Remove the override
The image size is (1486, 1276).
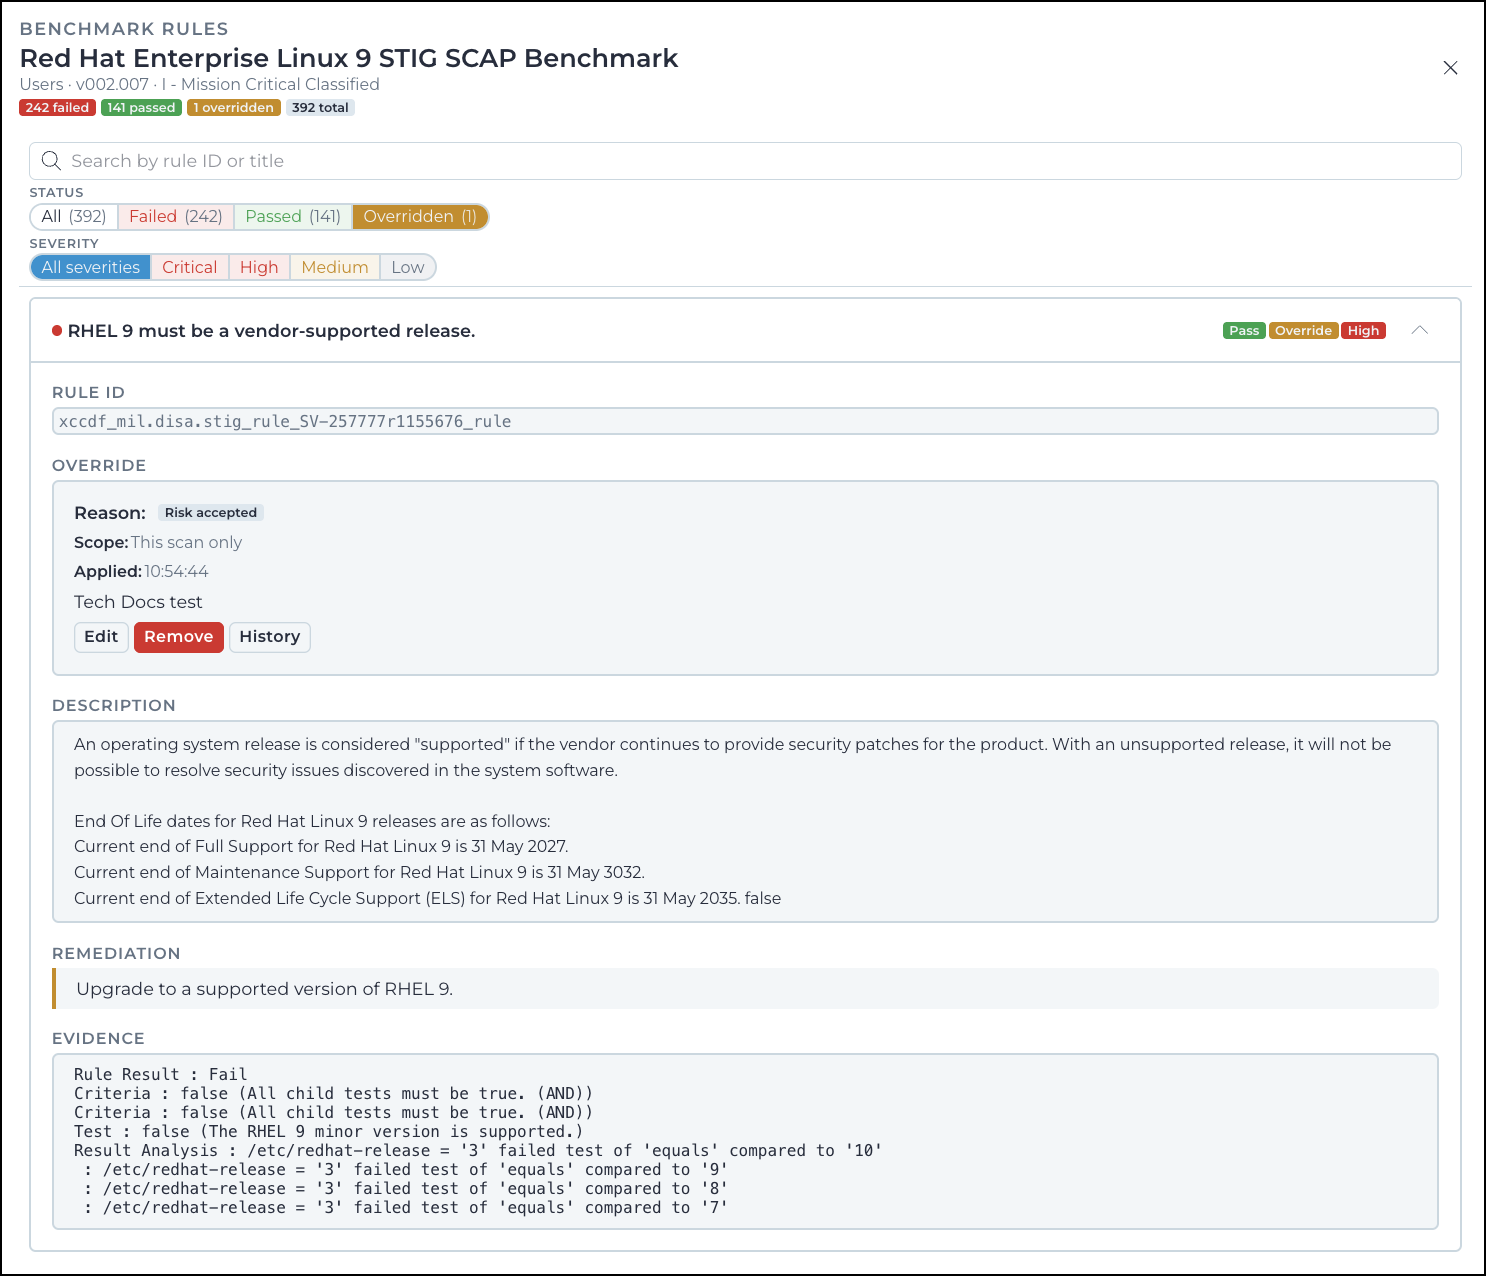(179, 637)
